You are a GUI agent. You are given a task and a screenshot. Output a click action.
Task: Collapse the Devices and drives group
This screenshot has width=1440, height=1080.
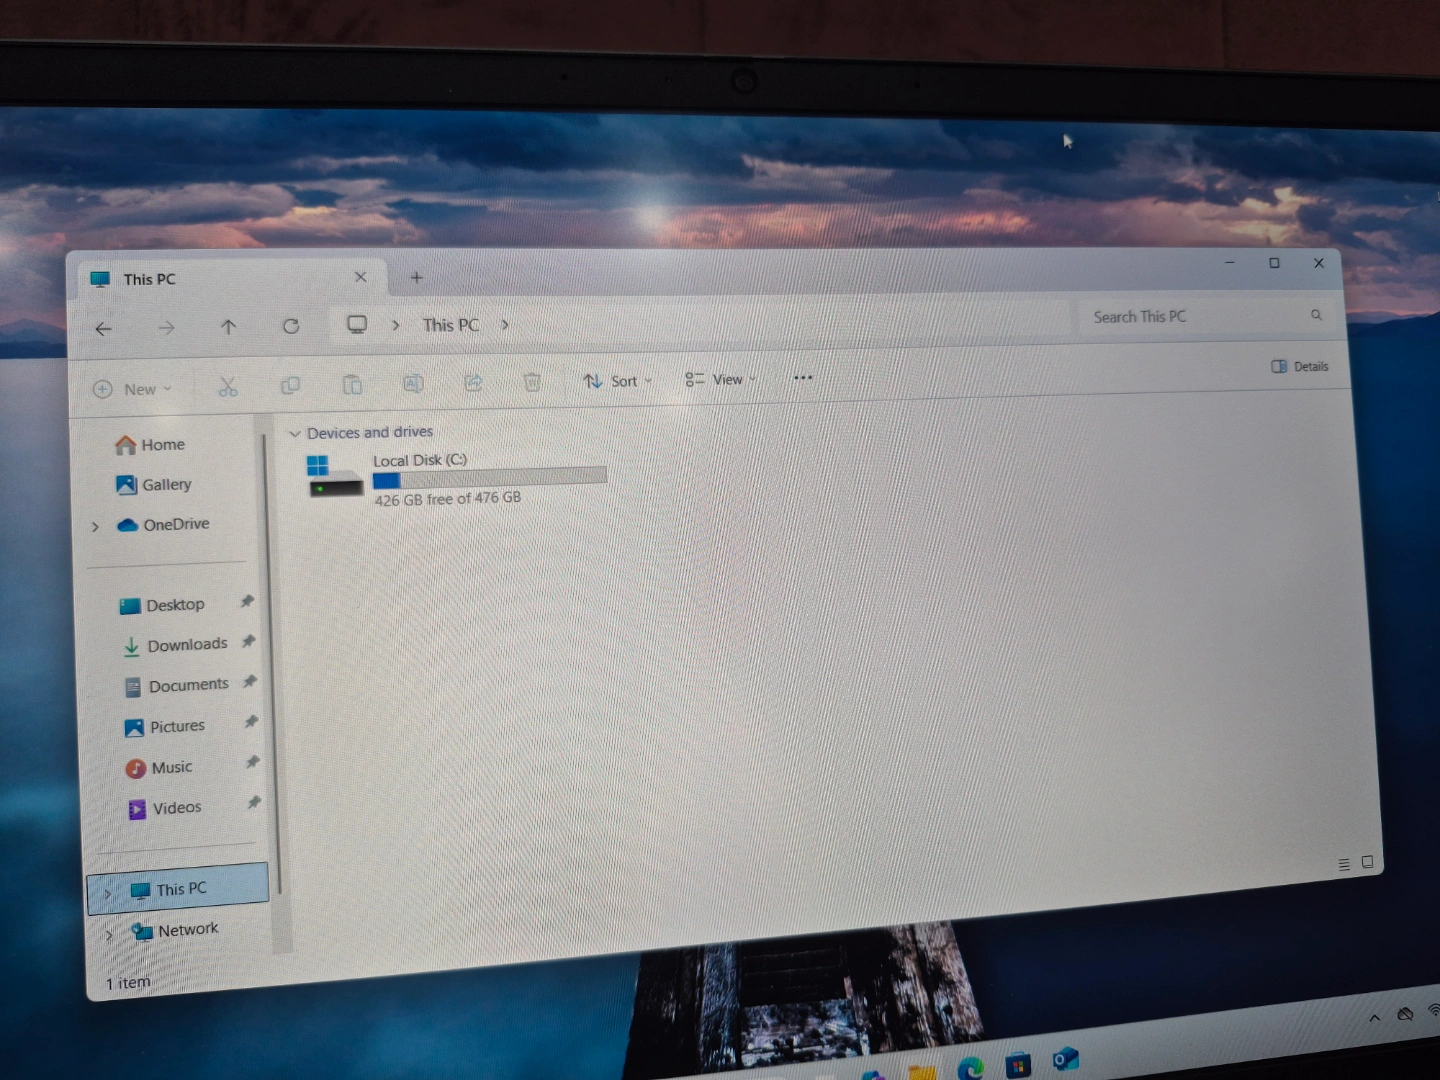point(295,434)
